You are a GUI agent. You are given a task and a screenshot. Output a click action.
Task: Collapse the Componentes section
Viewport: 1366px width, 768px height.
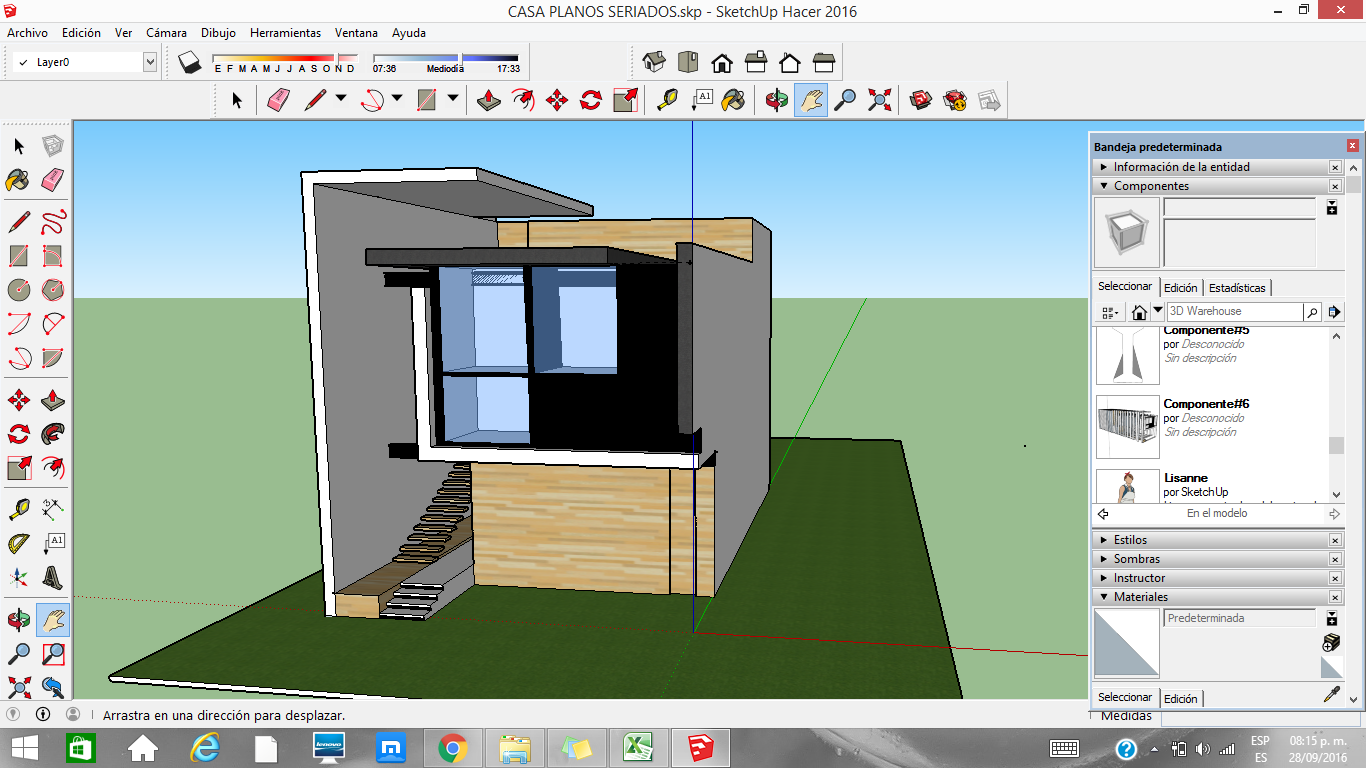pos(1104,186)
